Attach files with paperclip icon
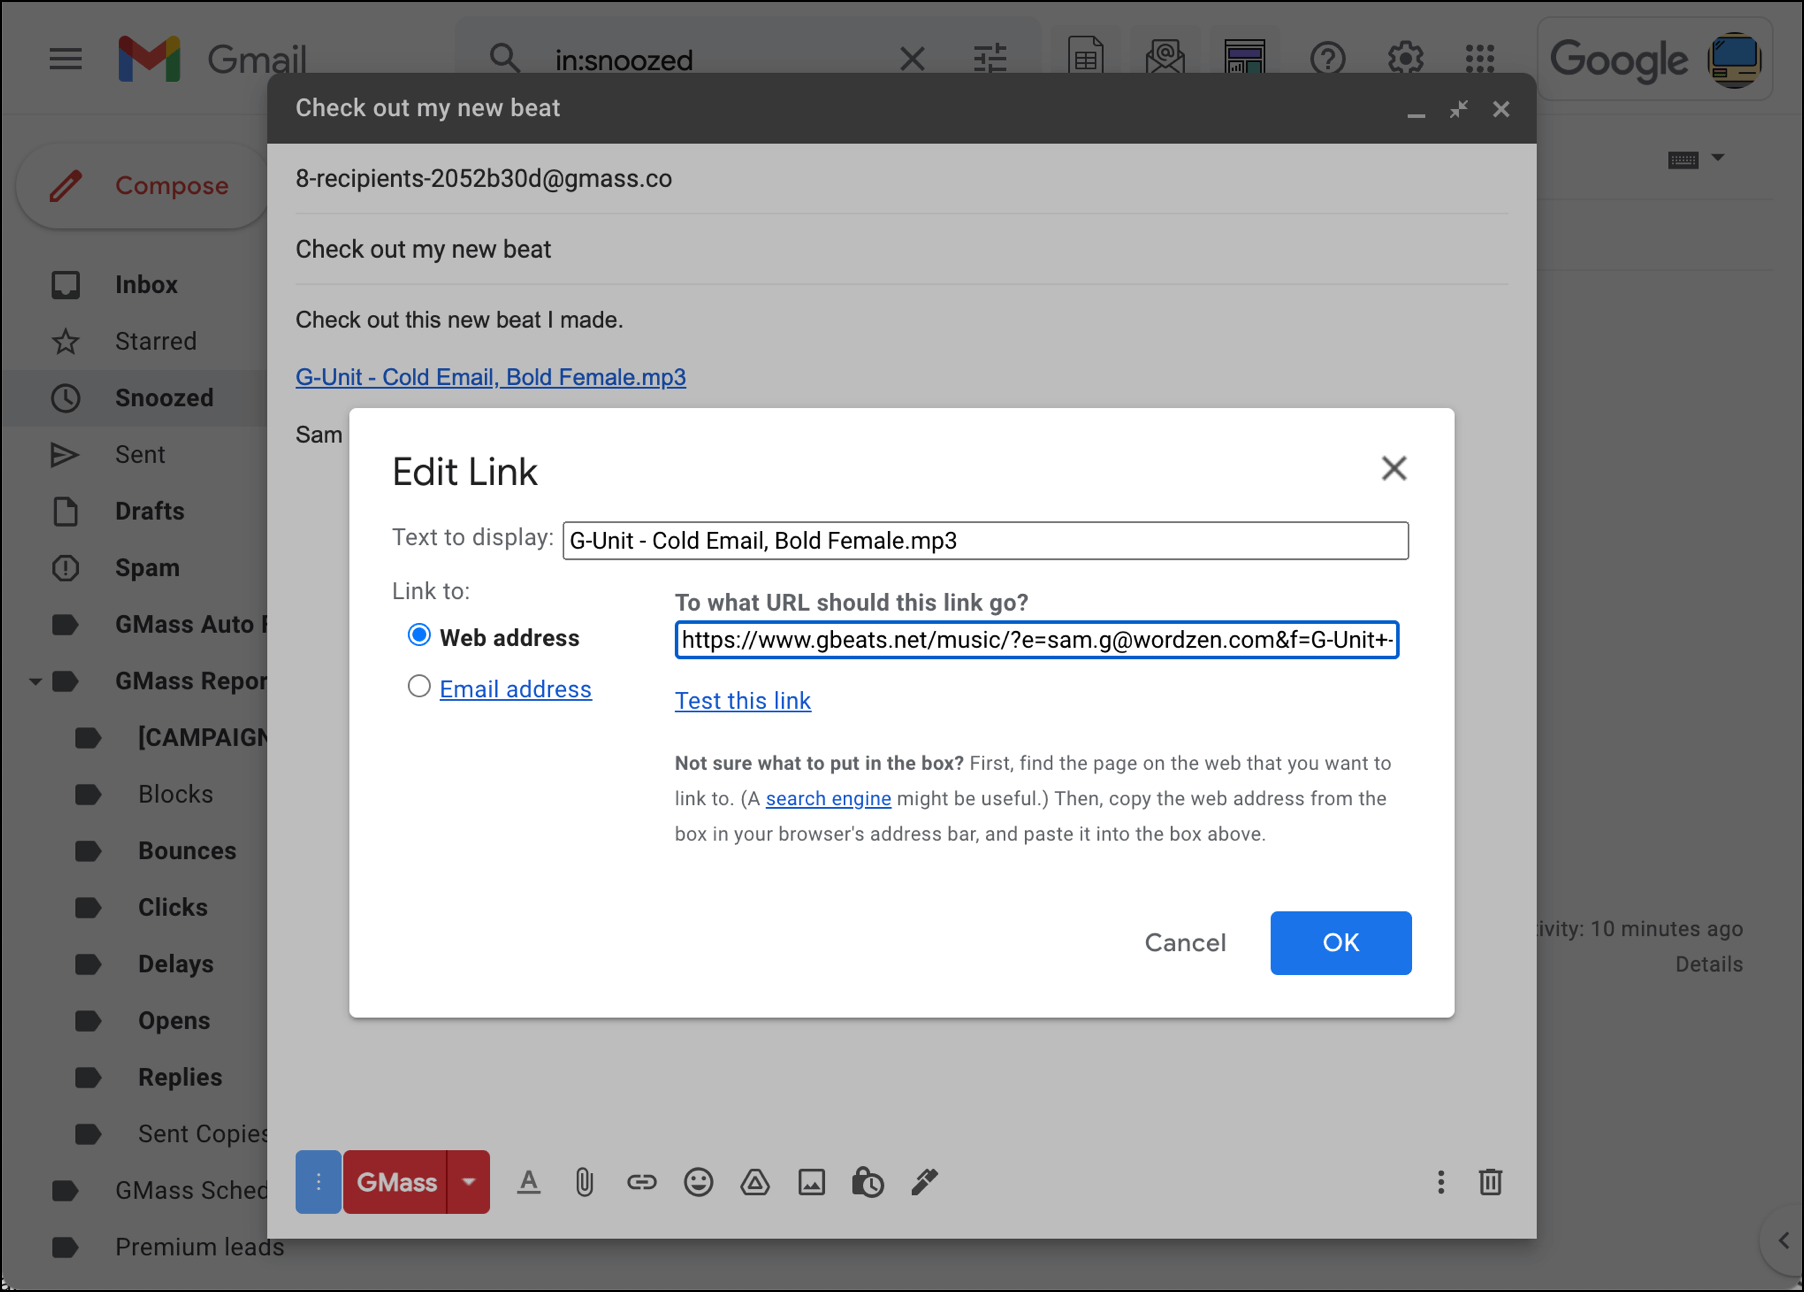The image size is (1804, 1292). [585, 1182]
